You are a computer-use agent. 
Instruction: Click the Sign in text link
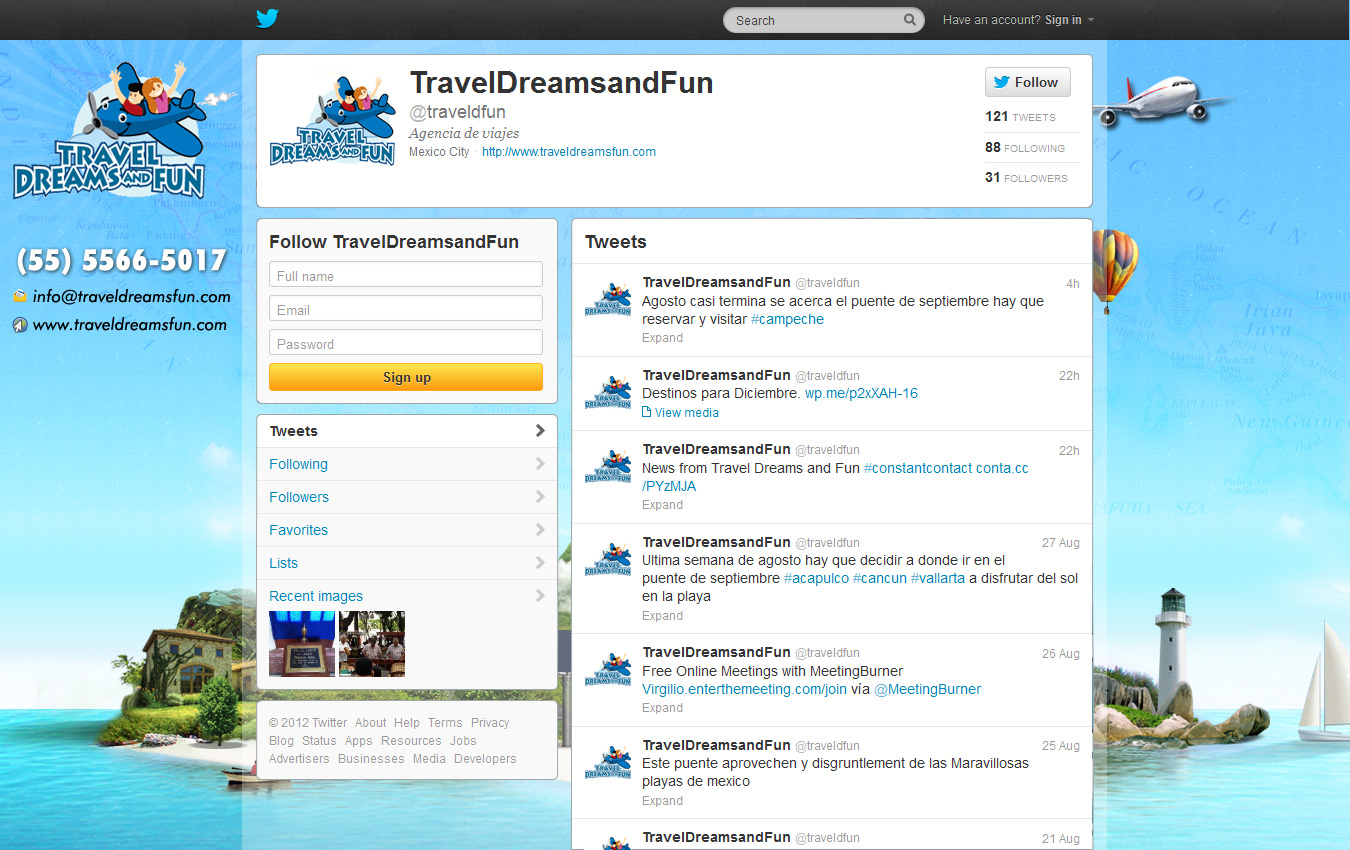[x=1063, y=20]
